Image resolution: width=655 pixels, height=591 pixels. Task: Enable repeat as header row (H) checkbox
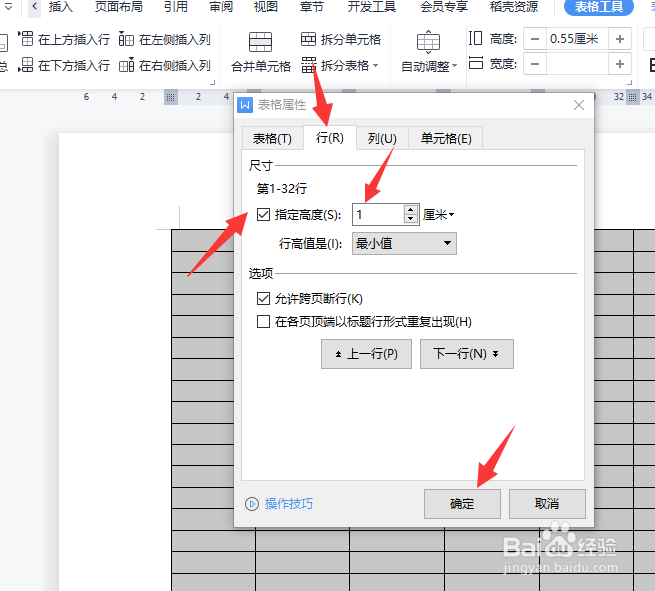point(263,322)
